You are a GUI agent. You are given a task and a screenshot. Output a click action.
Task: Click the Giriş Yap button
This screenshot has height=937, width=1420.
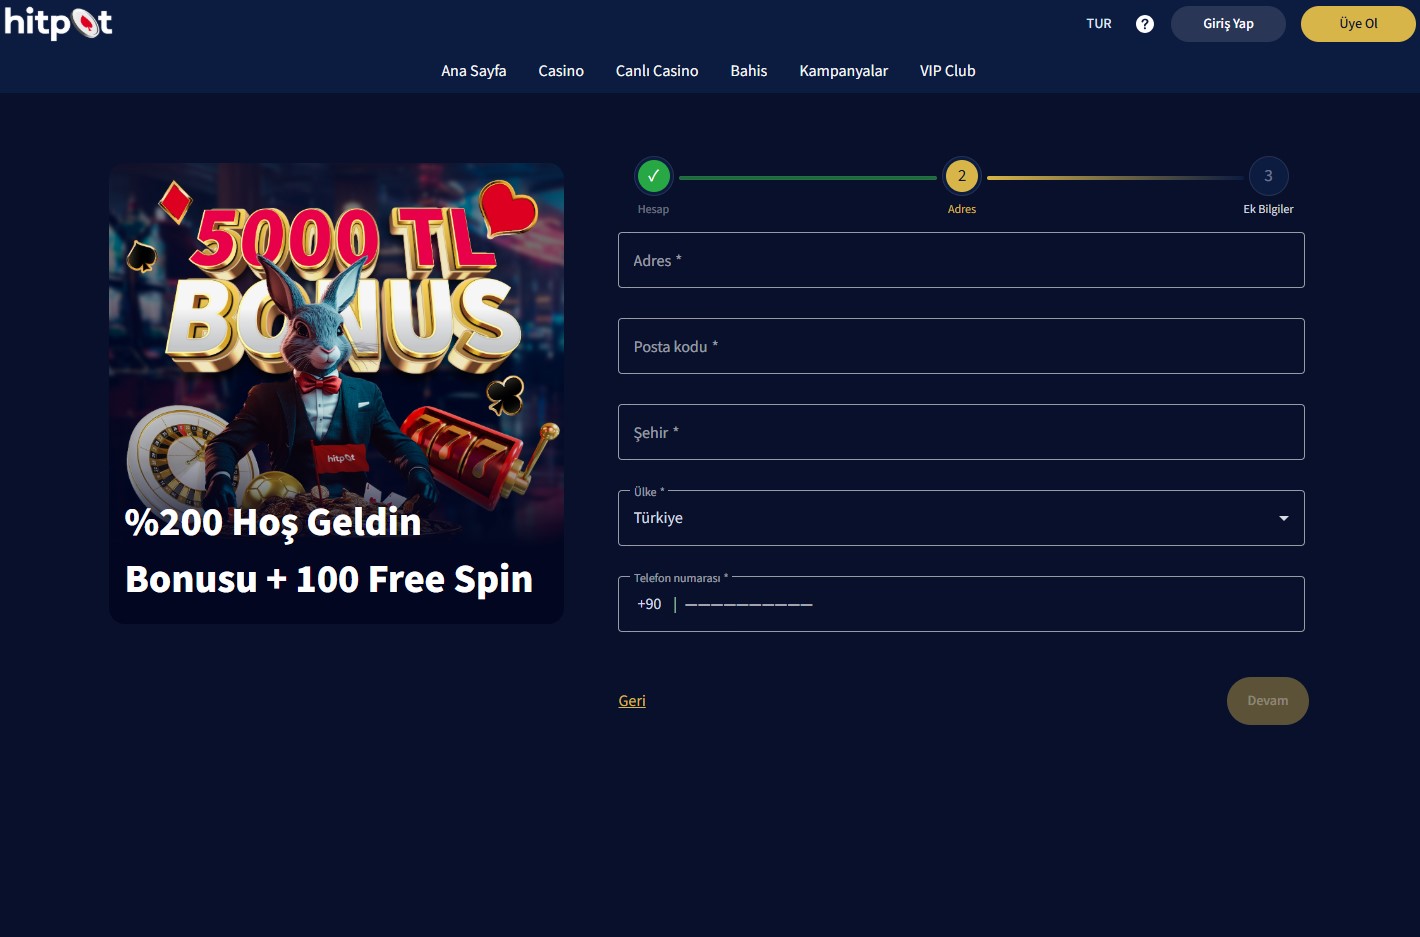tap(1228, 24)
